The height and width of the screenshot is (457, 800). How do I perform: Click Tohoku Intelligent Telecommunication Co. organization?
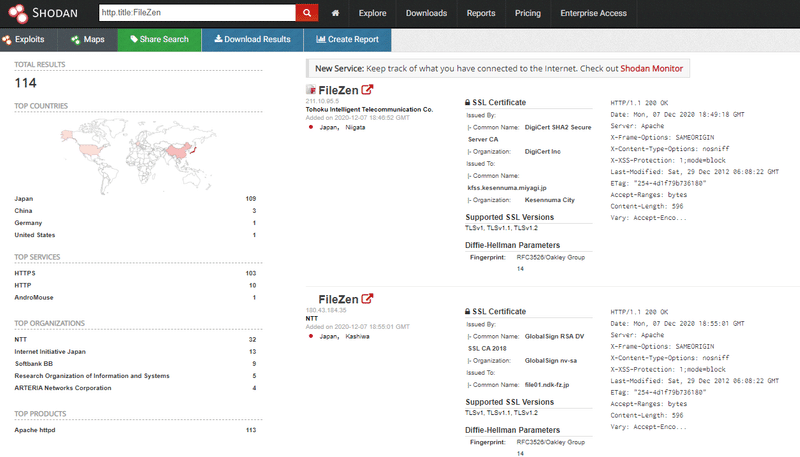[369, 110]
